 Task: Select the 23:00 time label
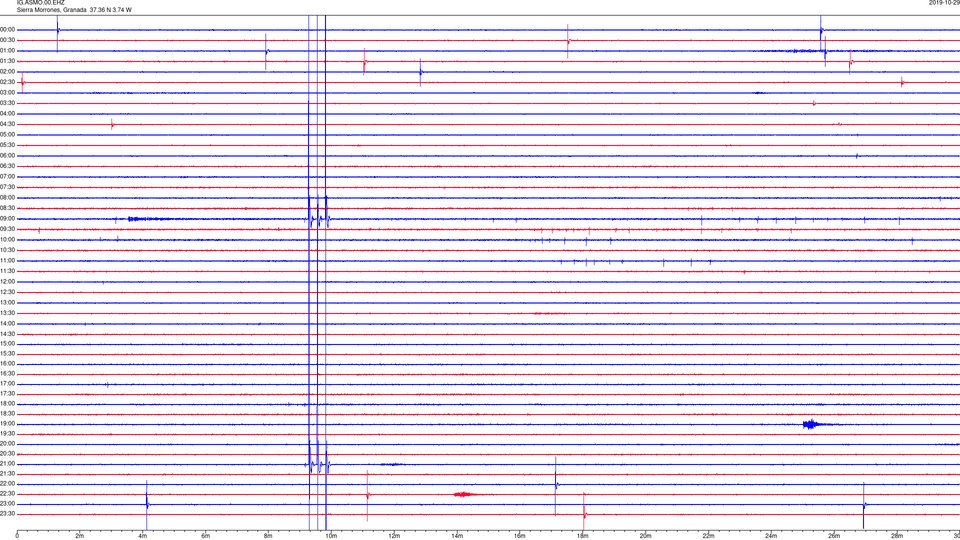click(8, 504)
